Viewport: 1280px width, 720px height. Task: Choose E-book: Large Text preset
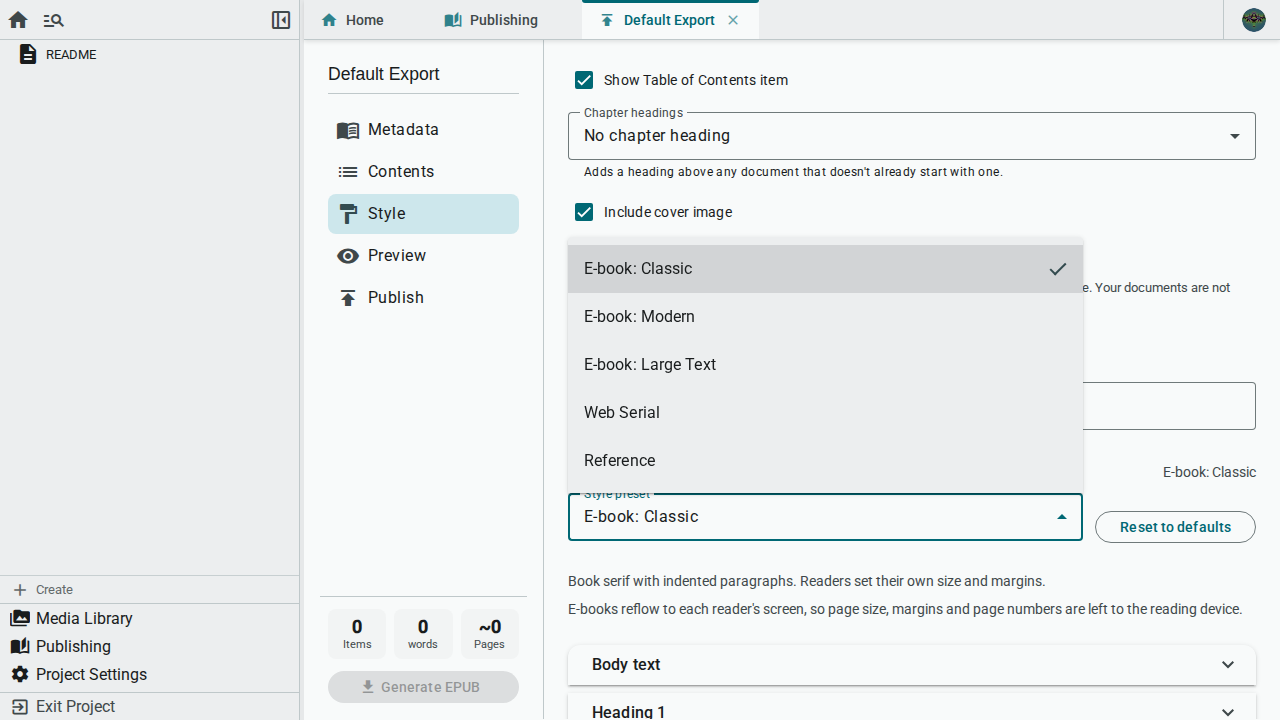tap(825, 365)
